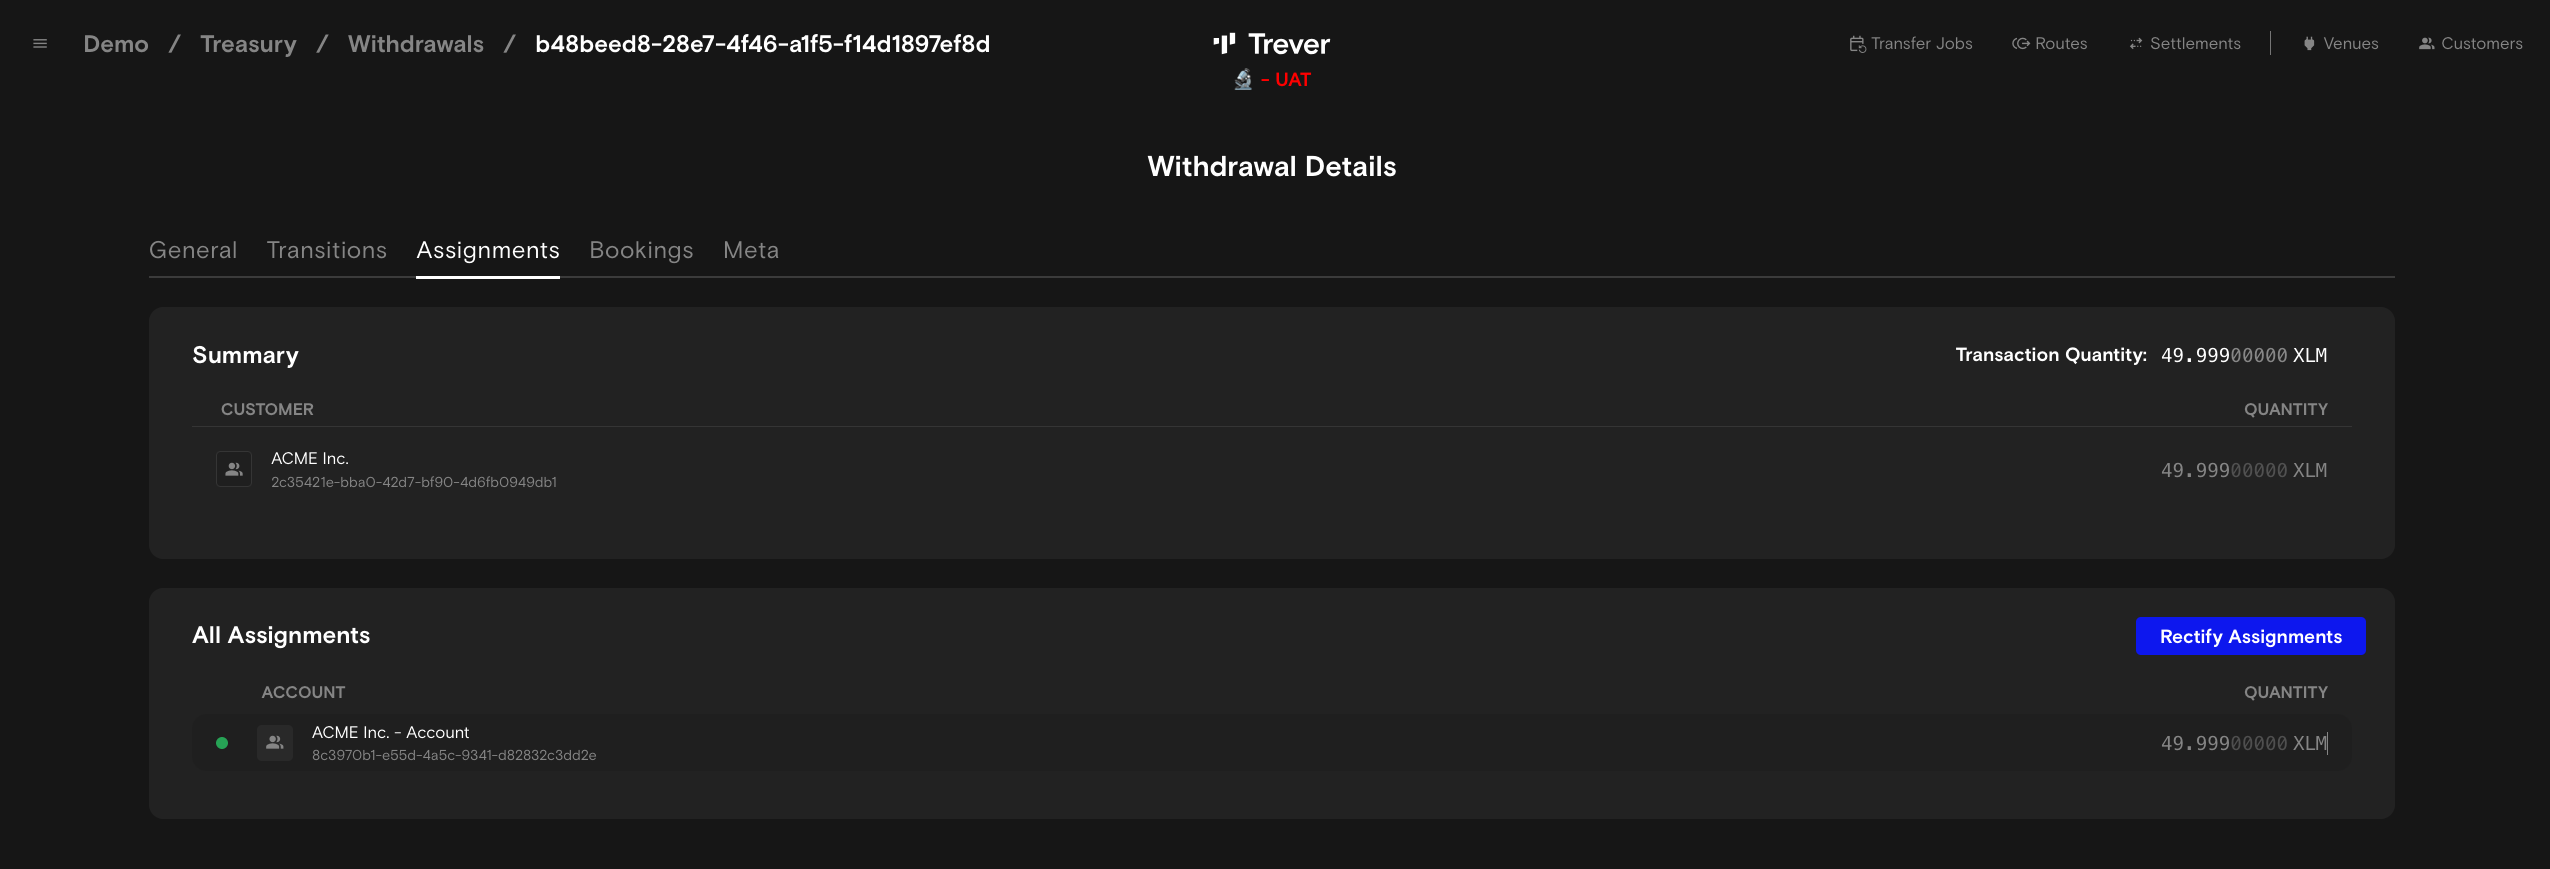
Task: Click the ACME Inc. - Account avatar icon
Action: [275, 743]
